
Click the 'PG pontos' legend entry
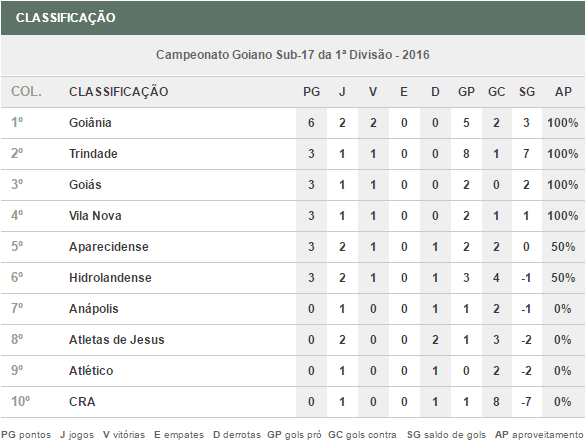point(26,435)
